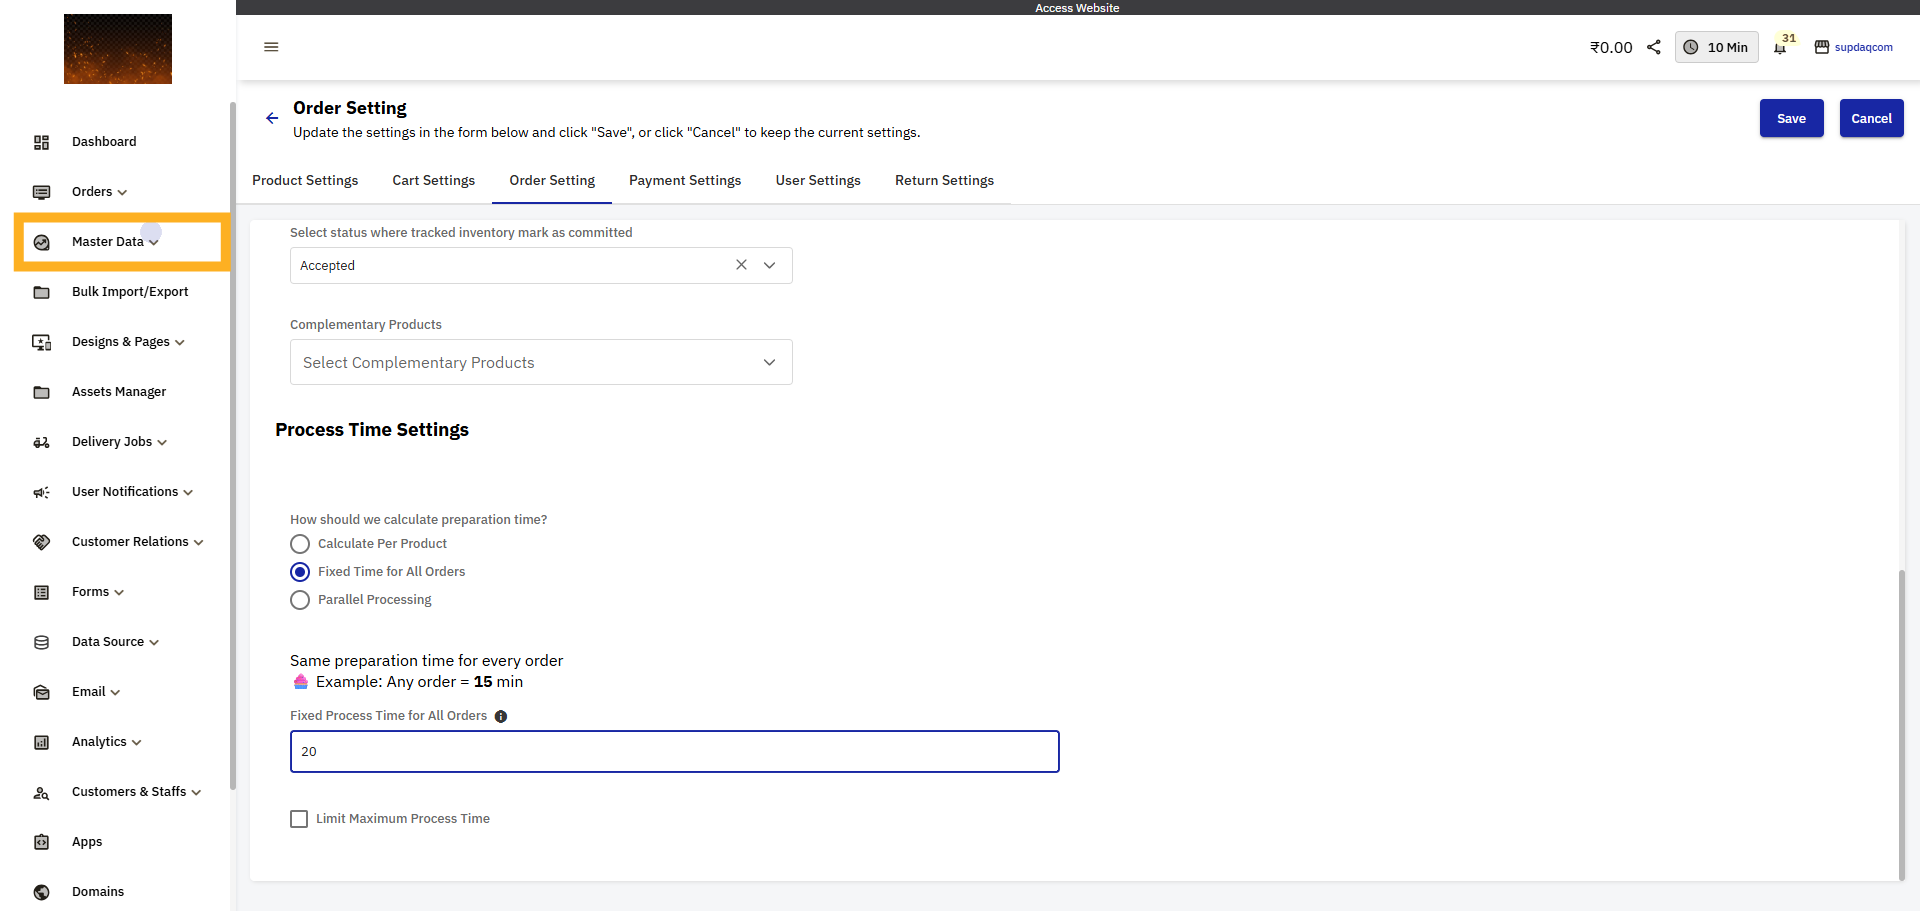Click the back arrow beside Order Setting

pos(272,118)
